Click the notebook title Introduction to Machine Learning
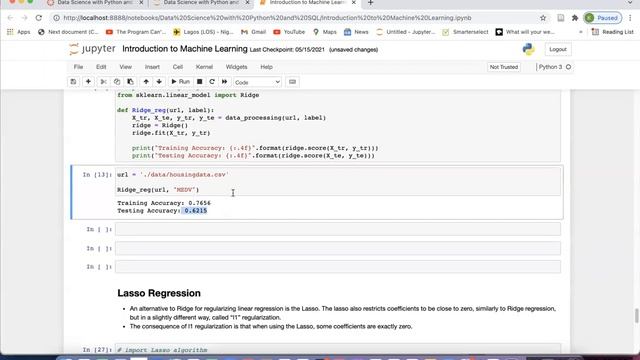The image size is (640, 360). pyautogui.click(x=185, y=49)
